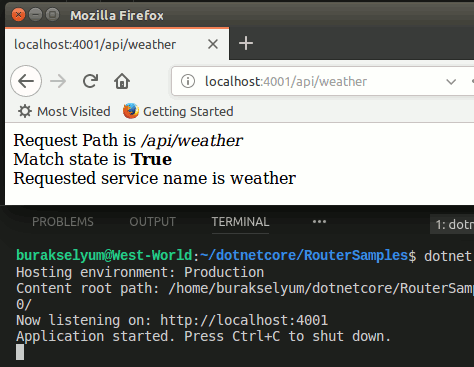474x367 pixels.
Task: Open site information icon in address bar
Action: (188, 81)
